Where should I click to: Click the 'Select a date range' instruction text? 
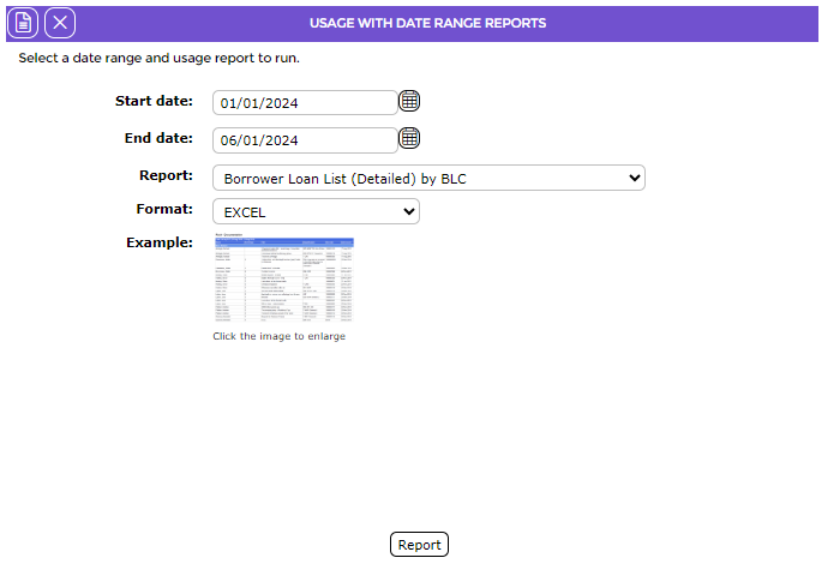click(159, 58)
